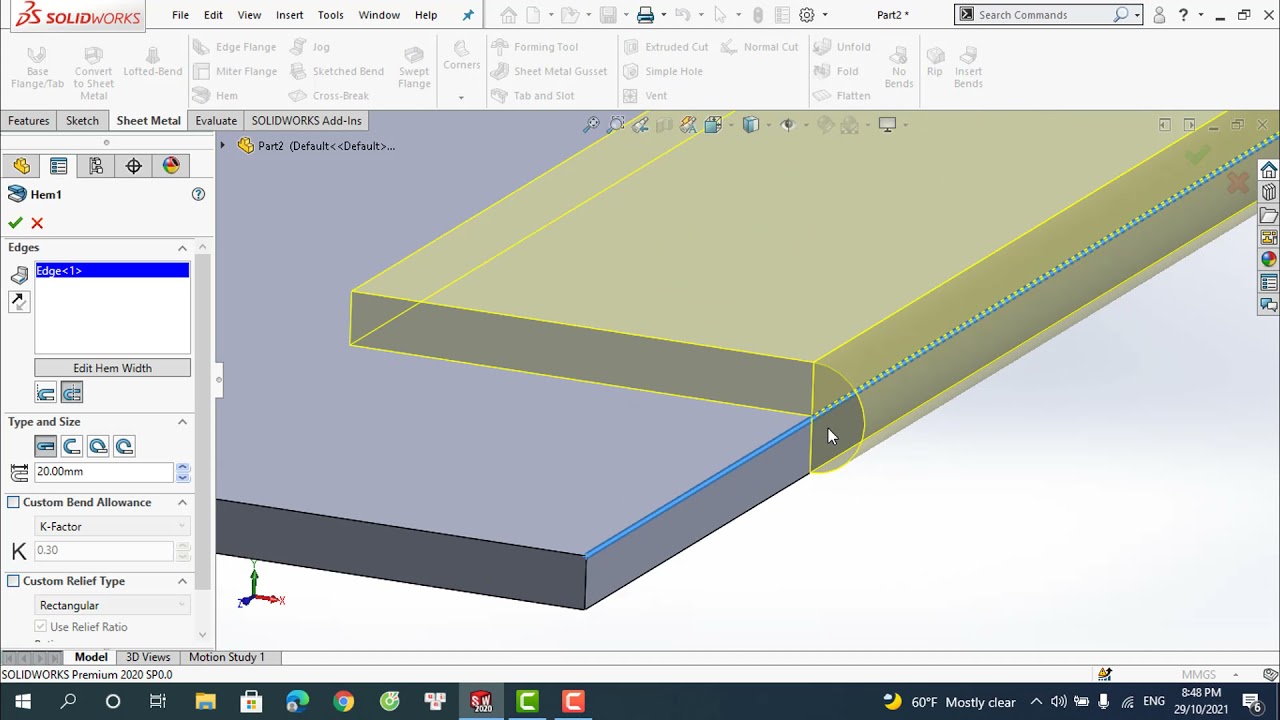
Task: Collapse the Type and Size section
Action: (x=182, y=422)
